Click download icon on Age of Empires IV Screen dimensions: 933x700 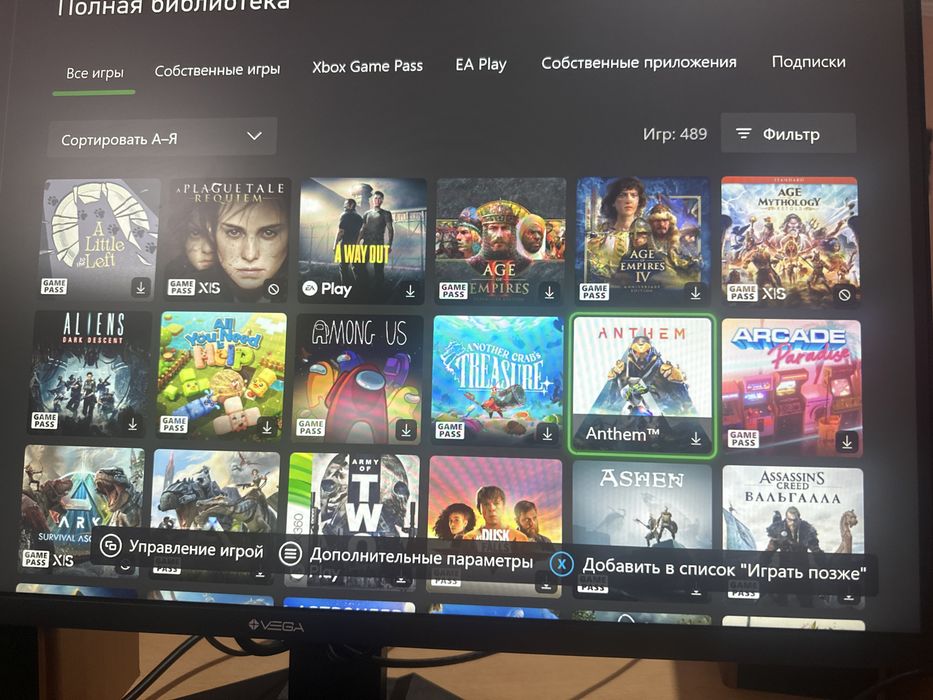695,292
